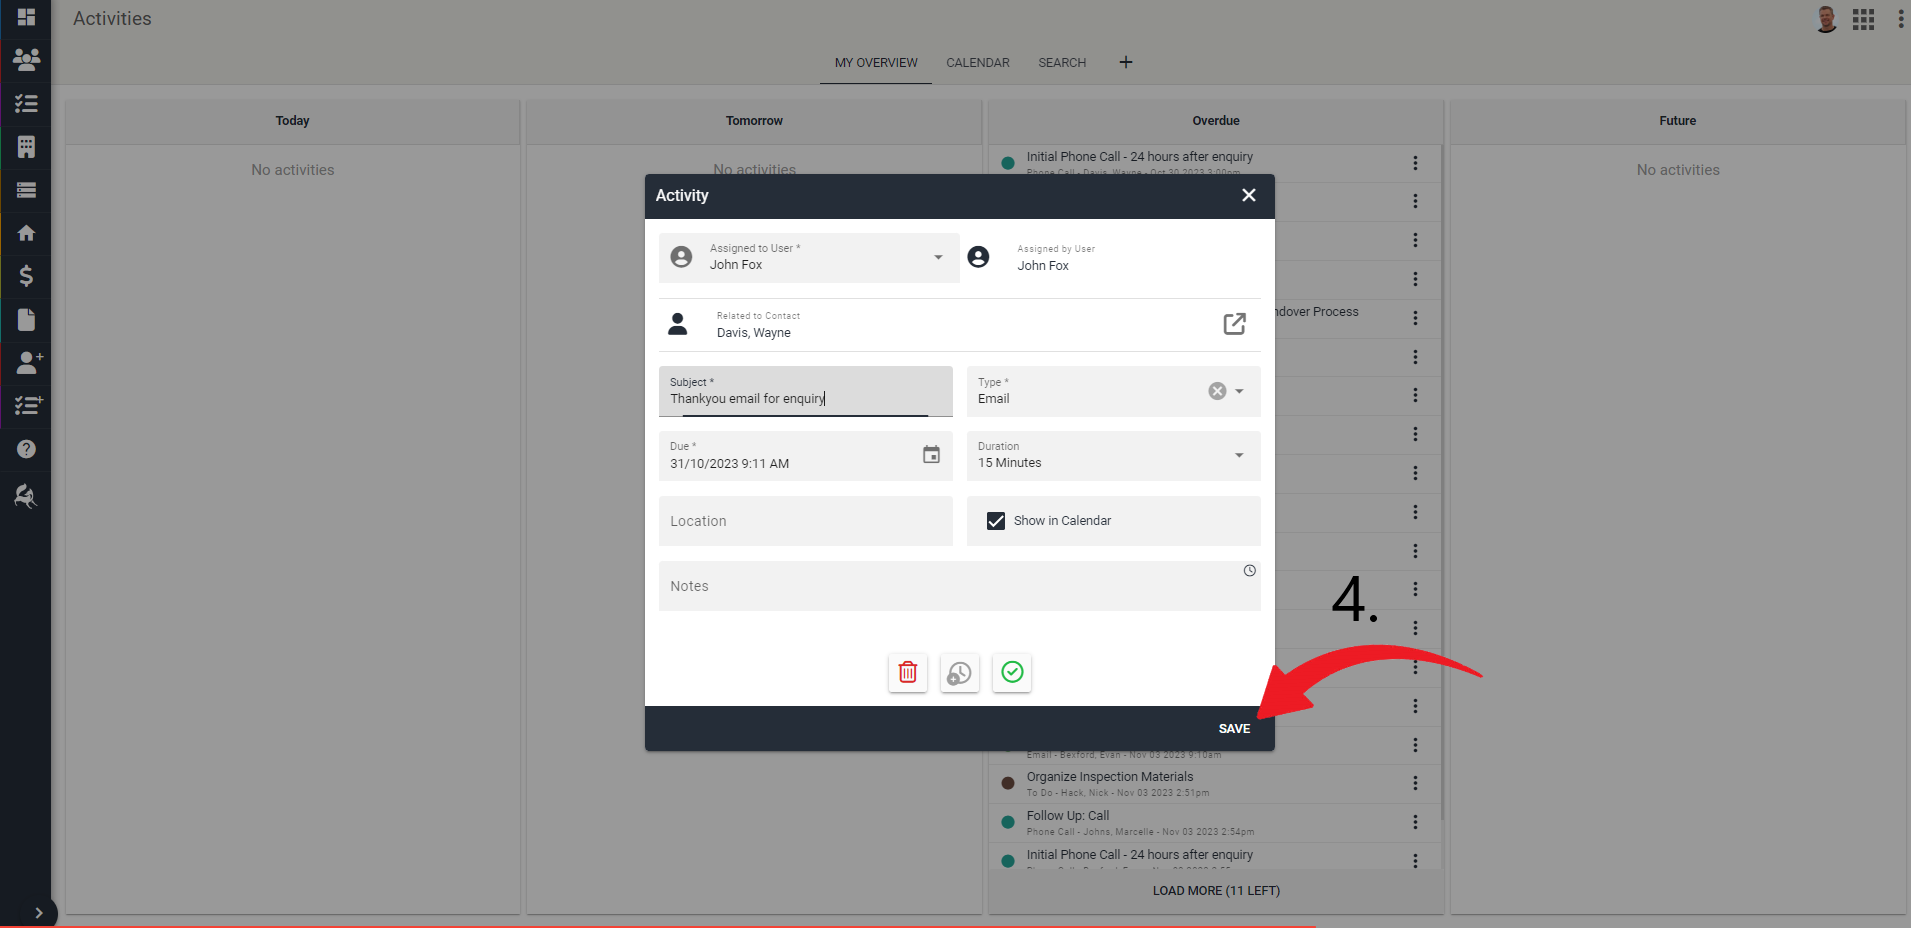Delete the activity using the trash icon
Viewport: 1911px width, 928px height.
(907, 673)
